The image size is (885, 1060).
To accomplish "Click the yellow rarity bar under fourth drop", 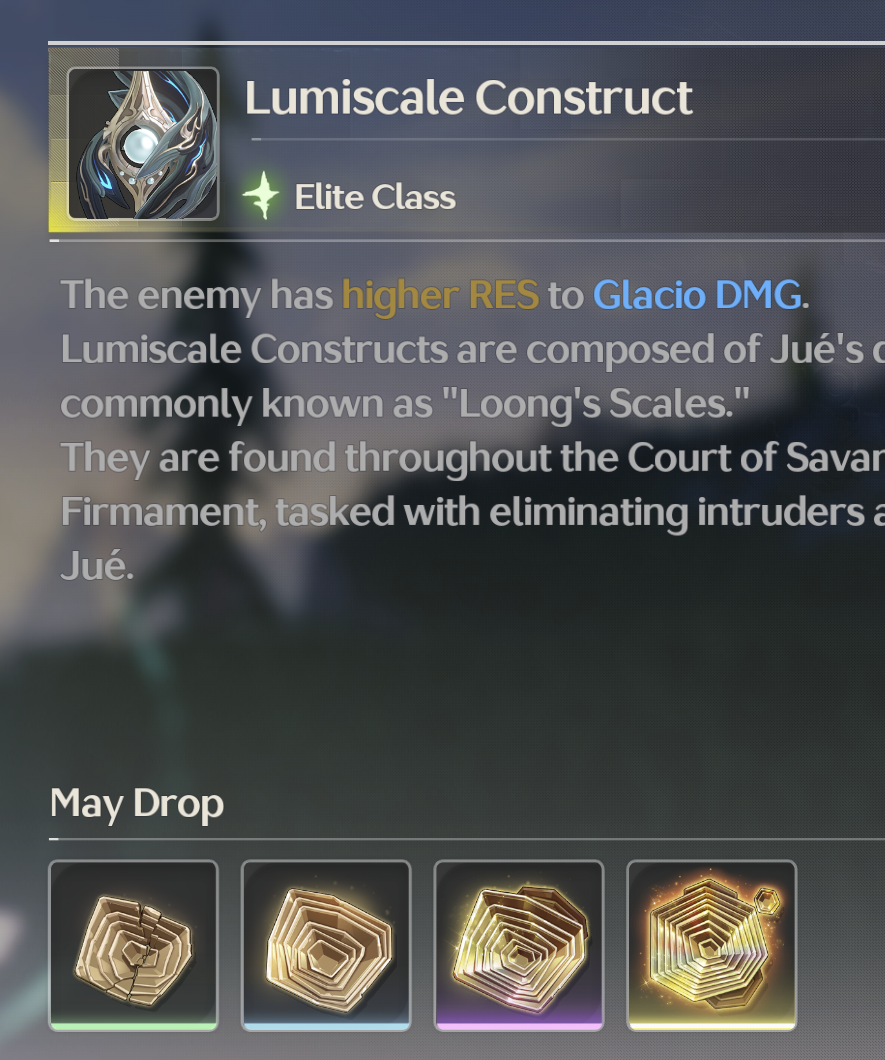I will click(711, 1026).
